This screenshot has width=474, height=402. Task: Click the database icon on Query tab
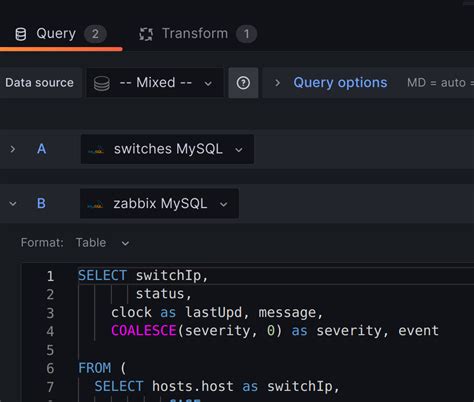pos(21,34)
